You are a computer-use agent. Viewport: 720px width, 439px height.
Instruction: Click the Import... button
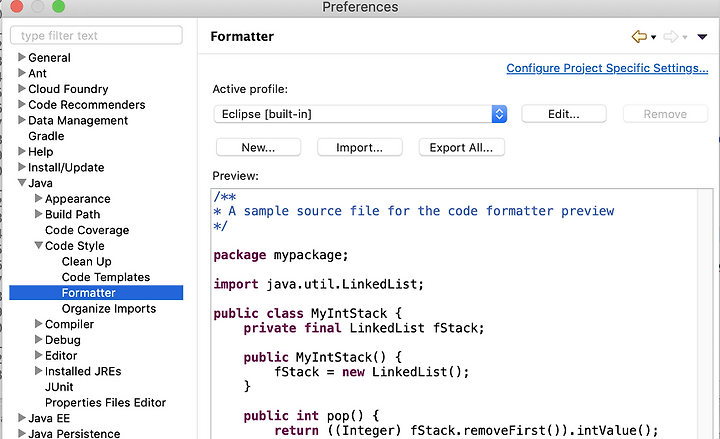360,147
